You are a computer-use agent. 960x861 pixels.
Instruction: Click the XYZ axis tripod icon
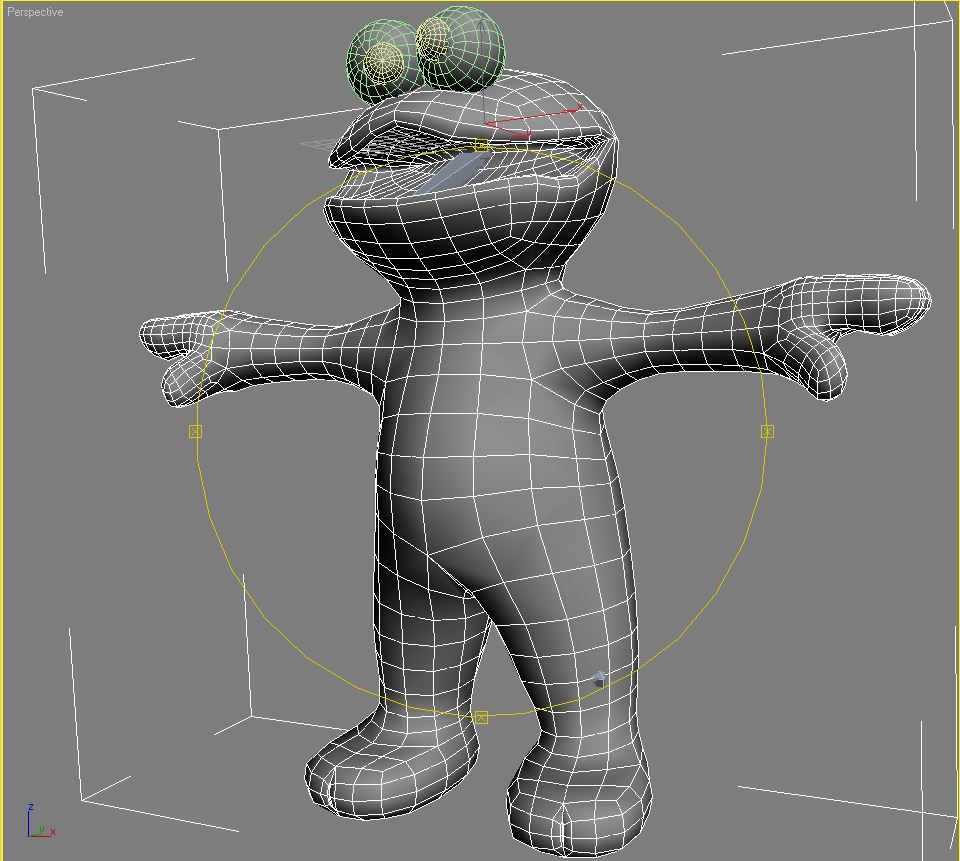click(x=40, y=822)
